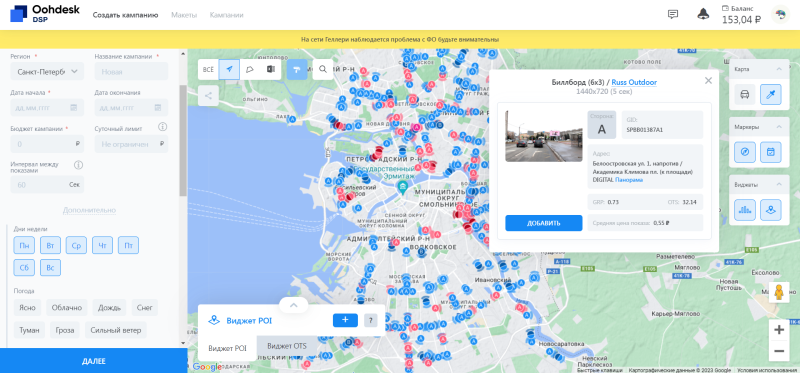The width and height of the screenshot is (800, 373).
Task: Add a POI widget with plus button
Action: (x=345, y=320)
